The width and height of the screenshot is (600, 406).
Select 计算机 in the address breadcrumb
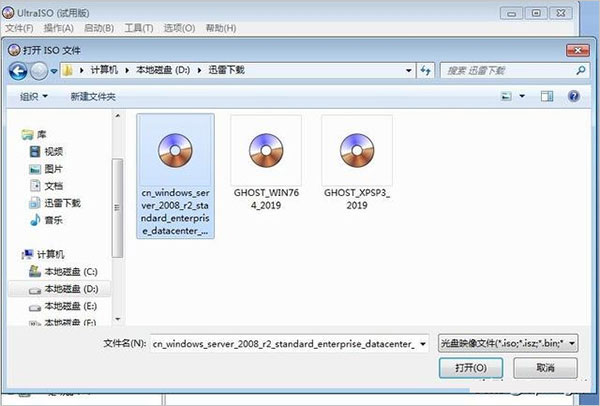coord(104,70)
